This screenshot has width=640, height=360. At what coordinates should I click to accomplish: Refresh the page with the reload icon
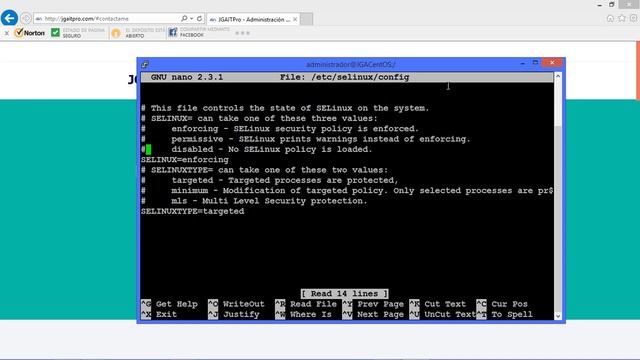199,18
